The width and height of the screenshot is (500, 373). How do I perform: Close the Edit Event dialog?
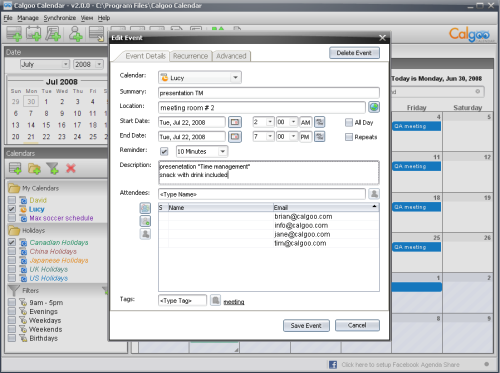click(382, 38)
